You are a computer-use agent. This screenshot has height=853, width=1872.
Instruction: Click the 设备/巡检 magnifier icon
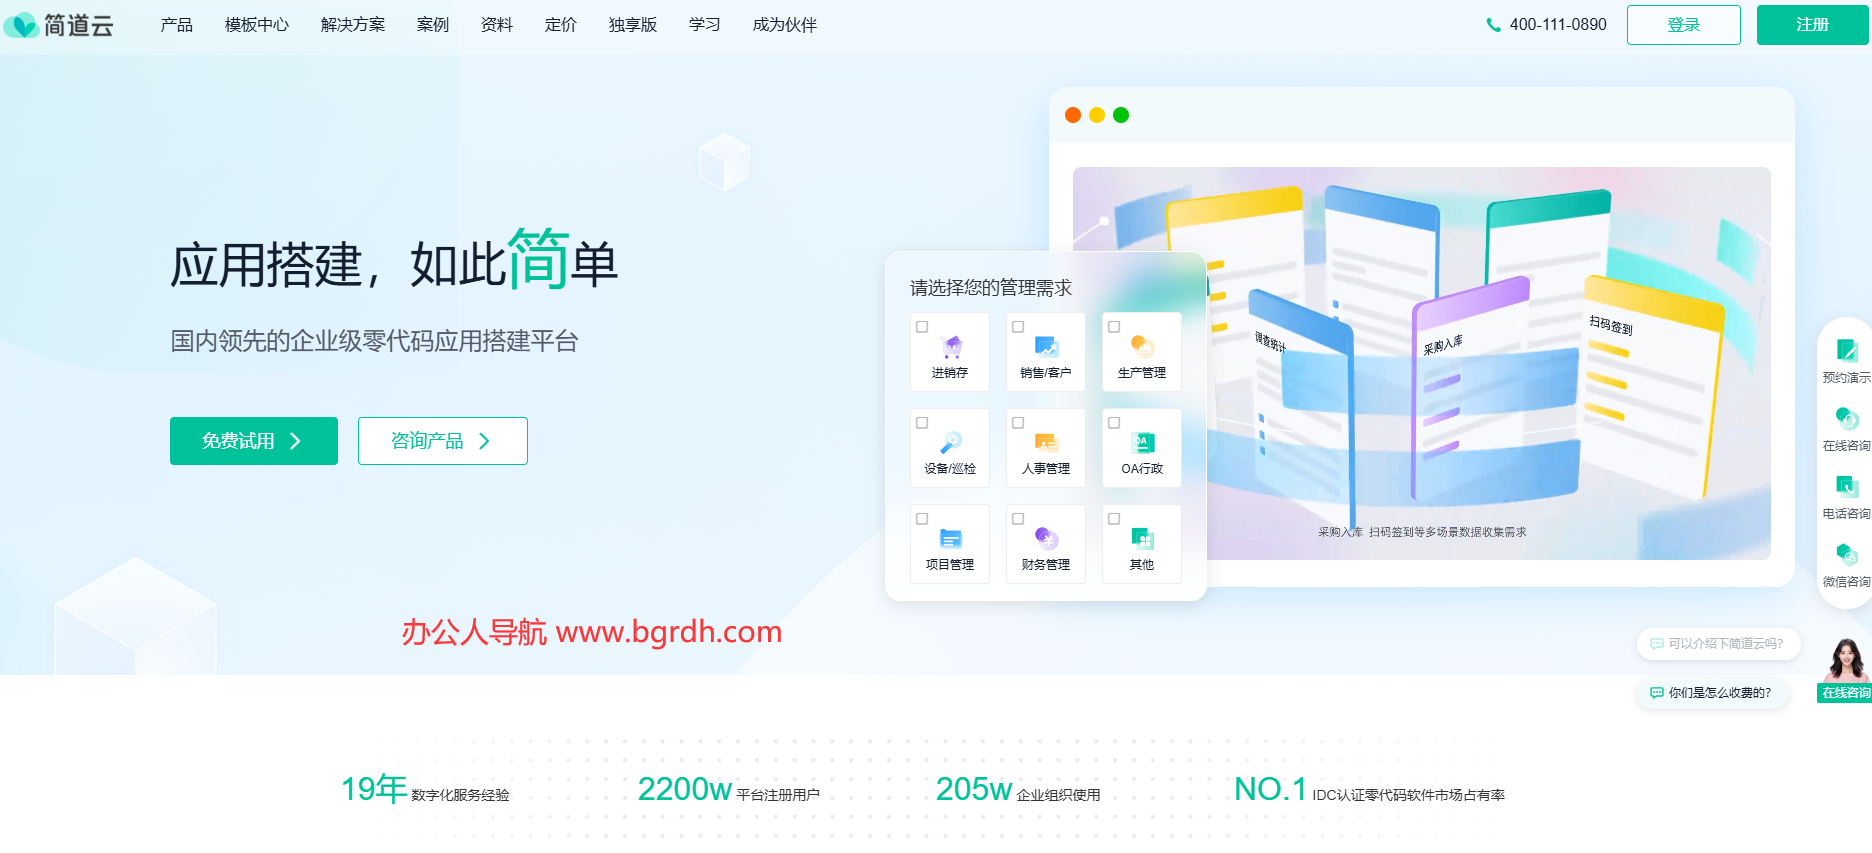point(951,442)
